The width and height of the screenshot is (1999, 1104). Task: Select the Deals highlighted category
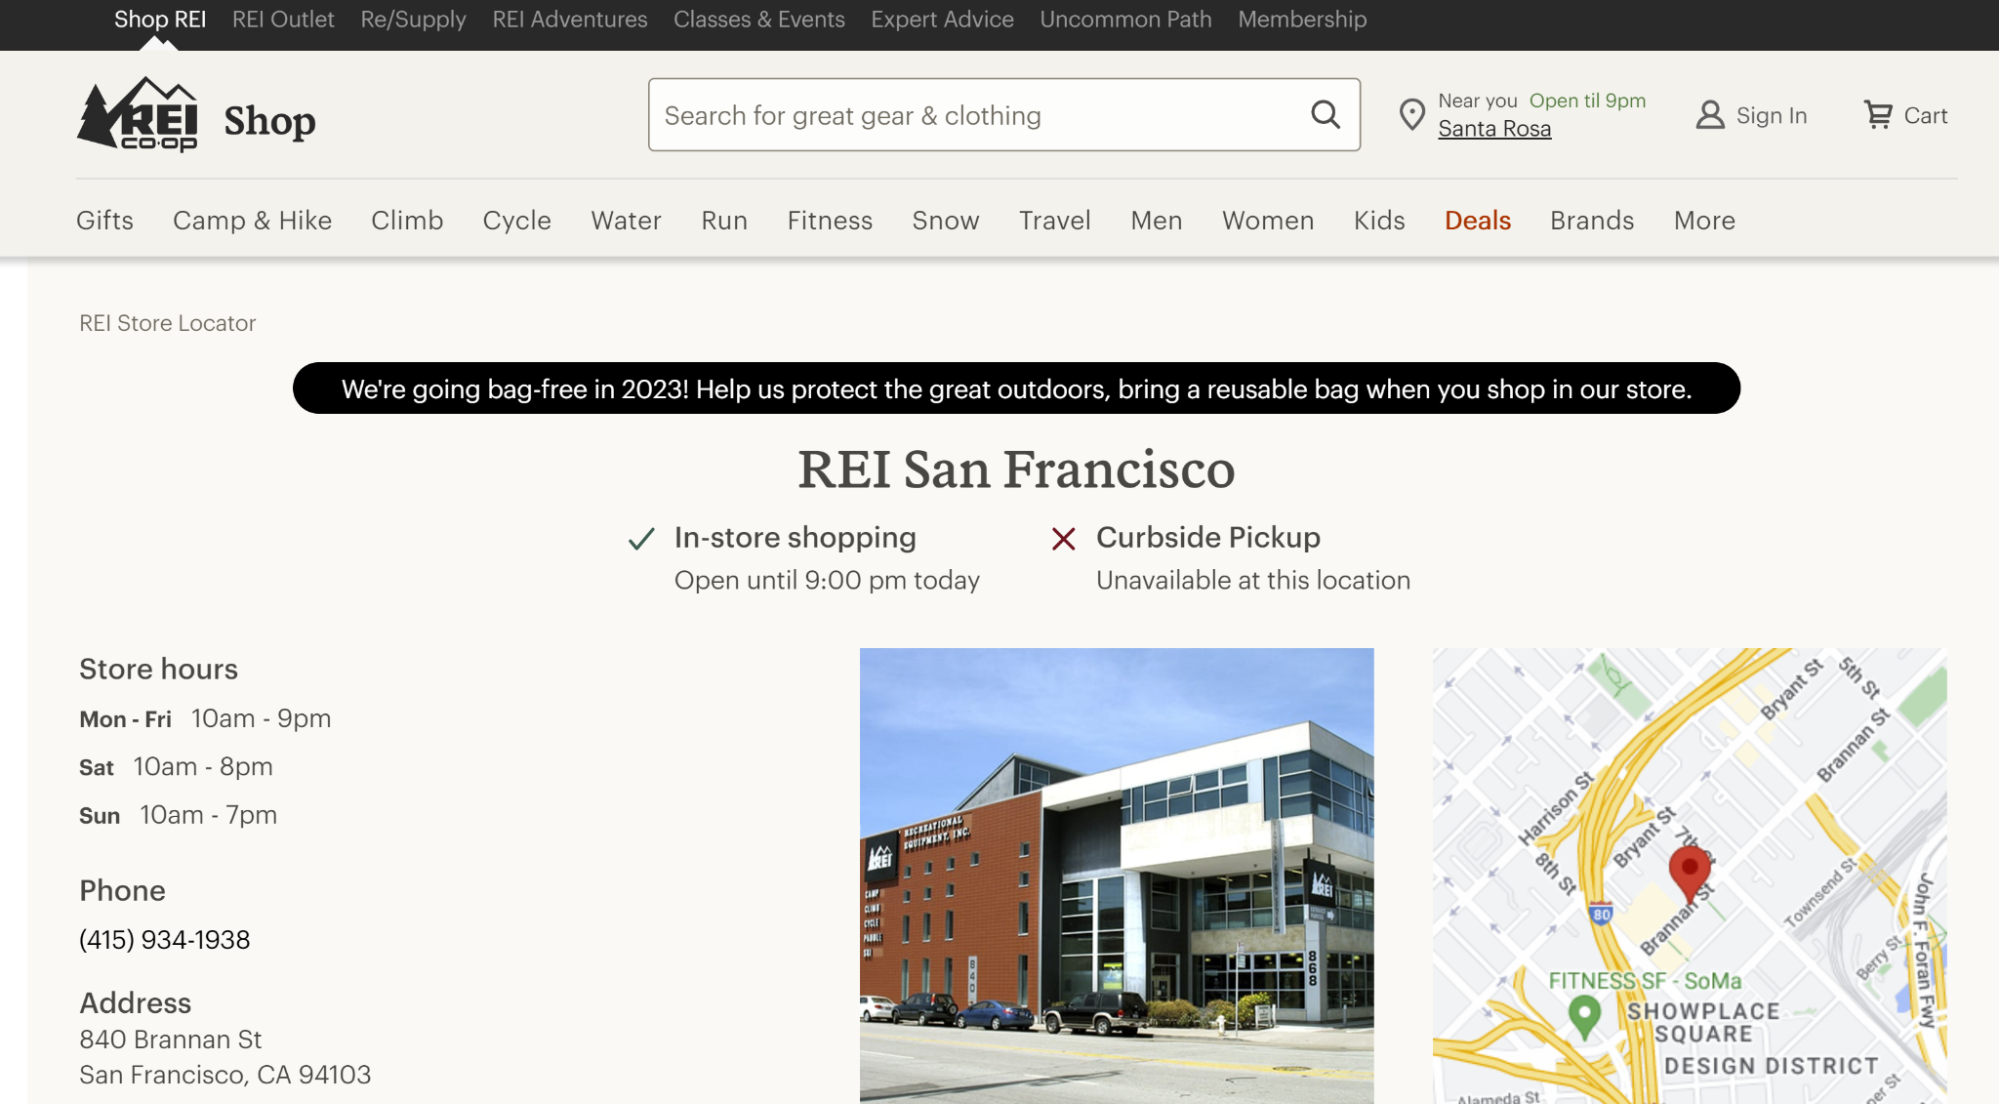point(1477,220)
